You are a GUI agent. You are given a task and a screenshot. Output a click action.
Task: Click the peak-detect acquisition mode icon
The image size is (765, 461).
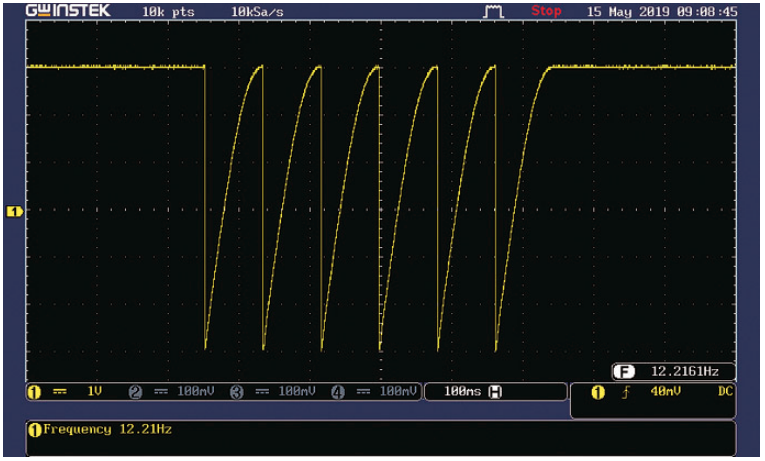point(493,12)
